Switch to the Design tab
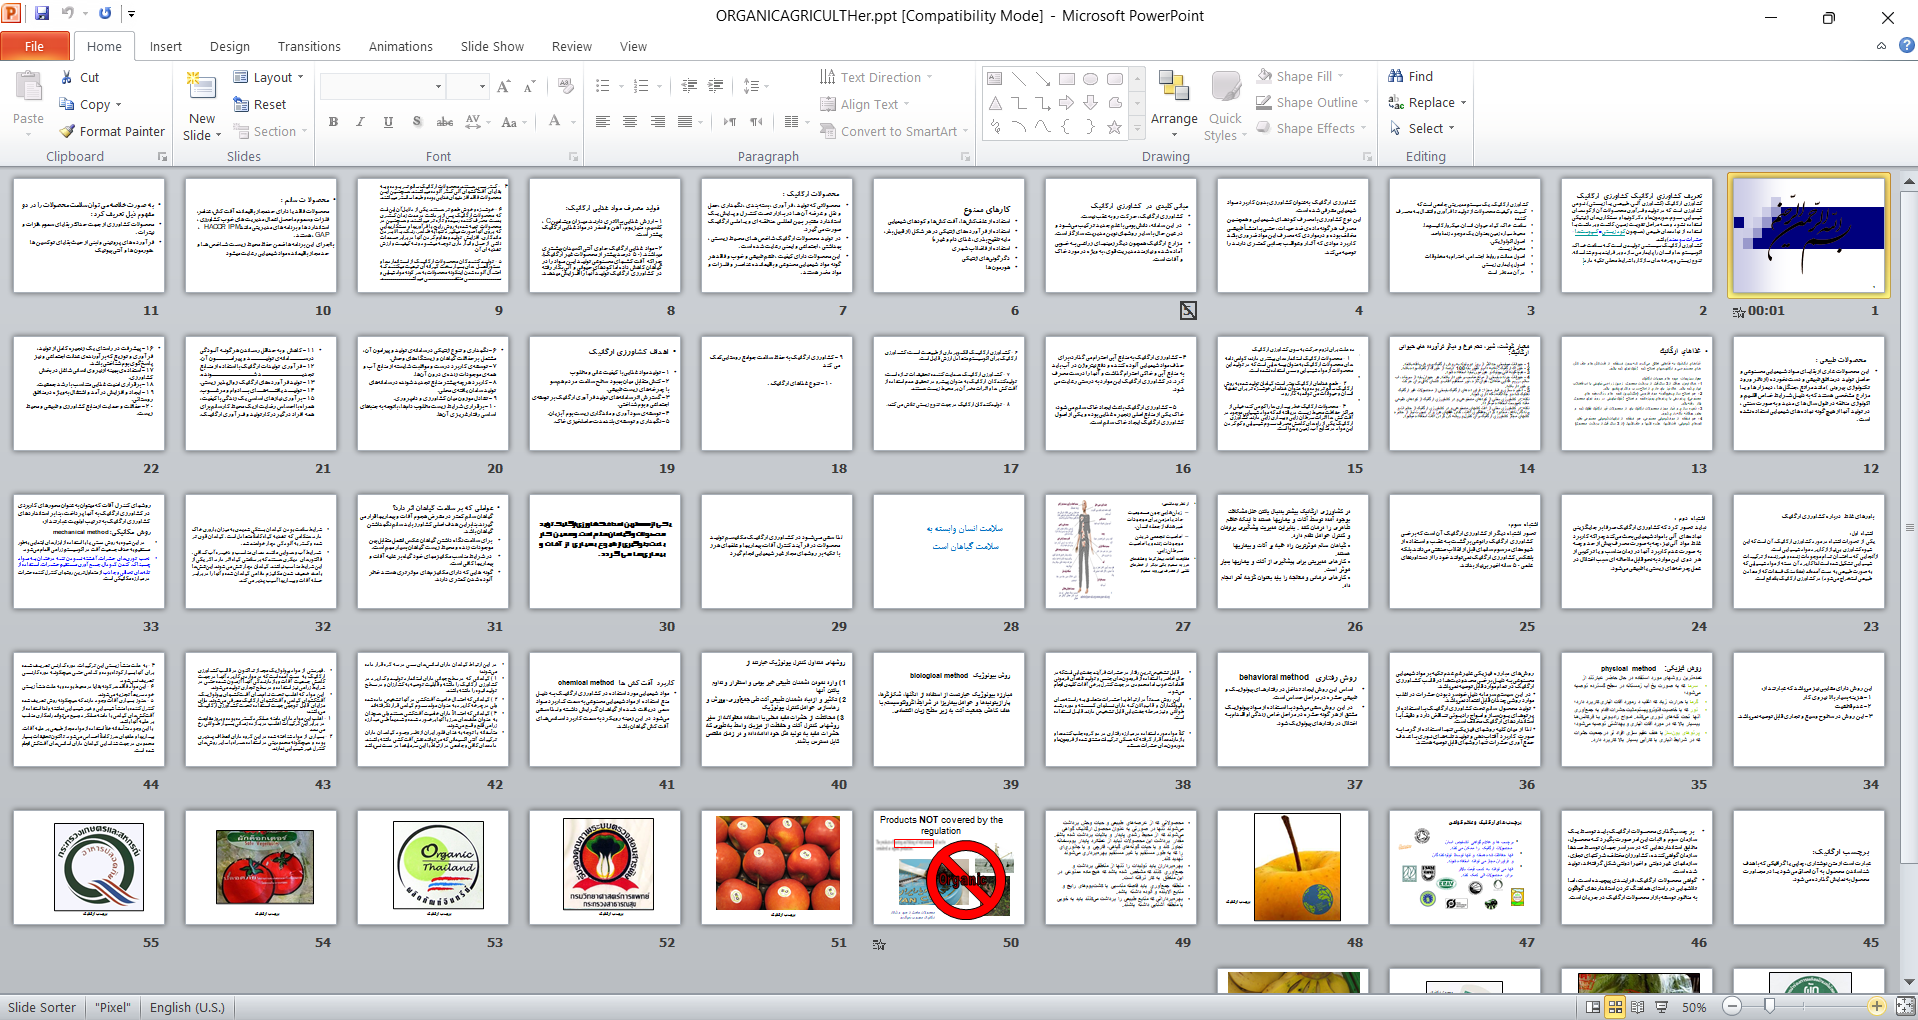1918x1020 pixels. coord(230,46)
